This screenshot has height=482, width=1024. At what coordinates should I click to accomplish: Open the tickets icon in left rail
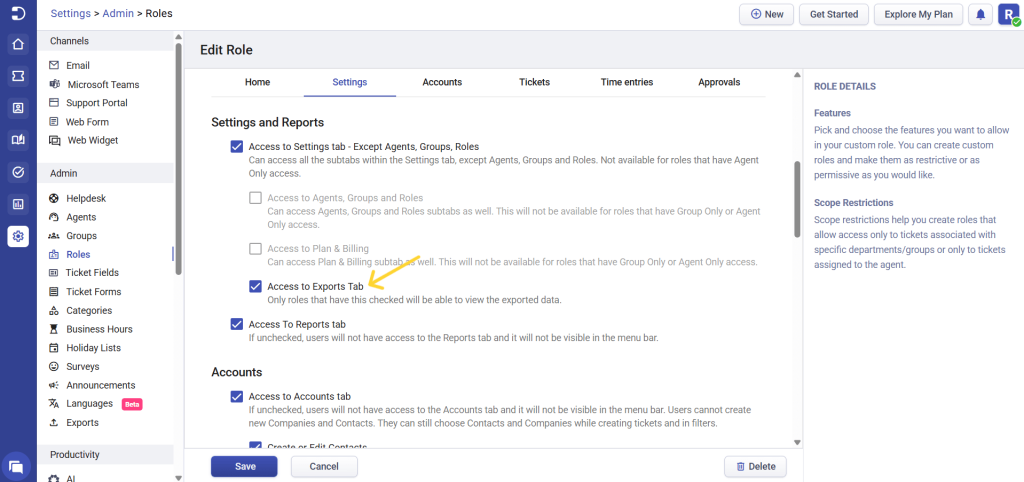17,76
